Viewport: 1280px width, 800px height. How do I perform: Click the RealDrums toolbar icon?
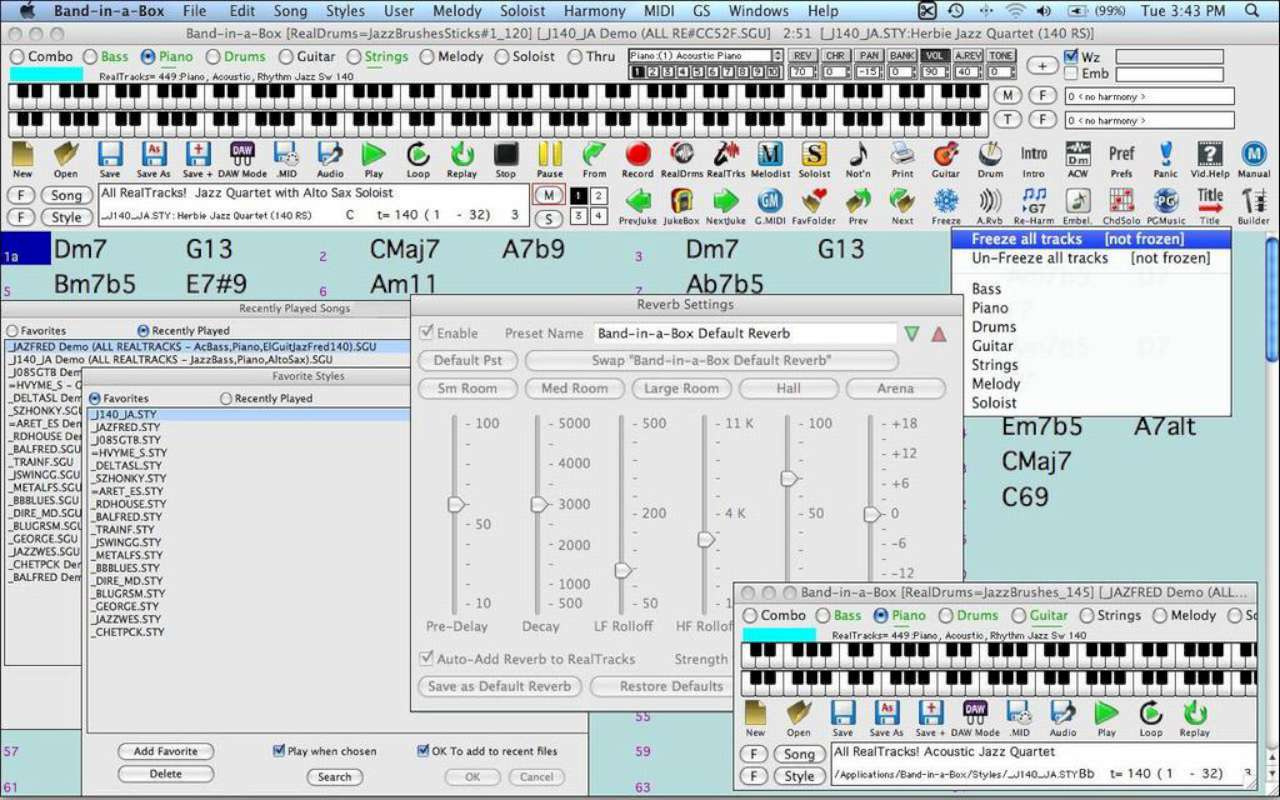point(681,158)
